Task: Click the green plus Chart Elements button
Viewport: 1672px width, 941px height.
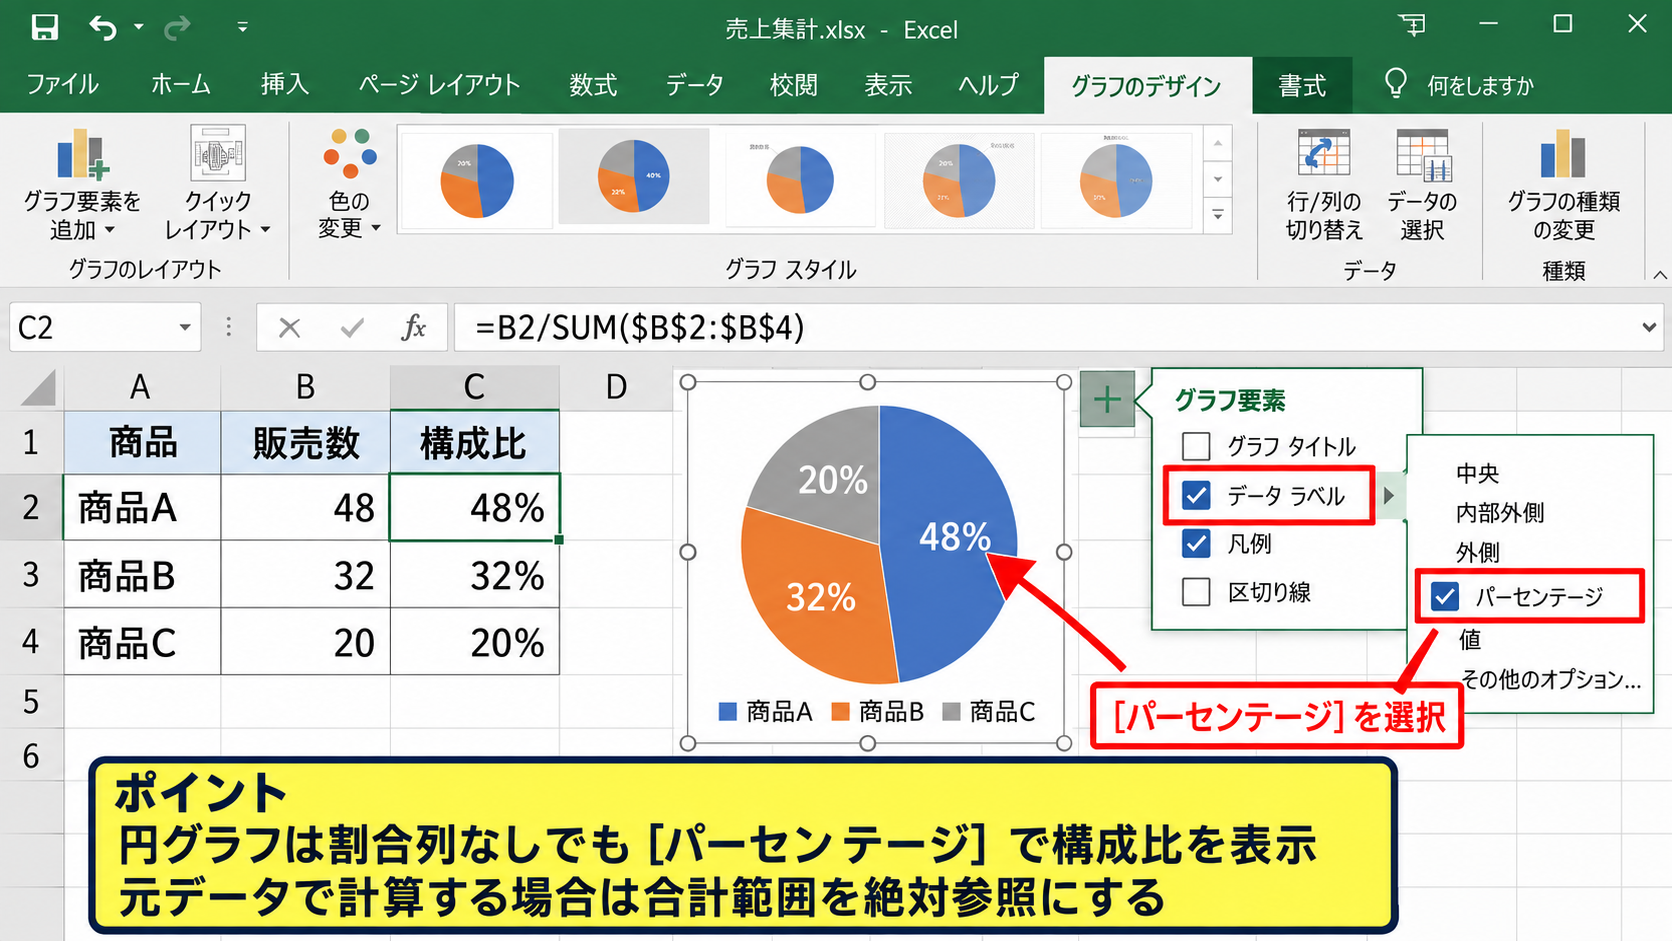Action: click(x=1107, y=400)
